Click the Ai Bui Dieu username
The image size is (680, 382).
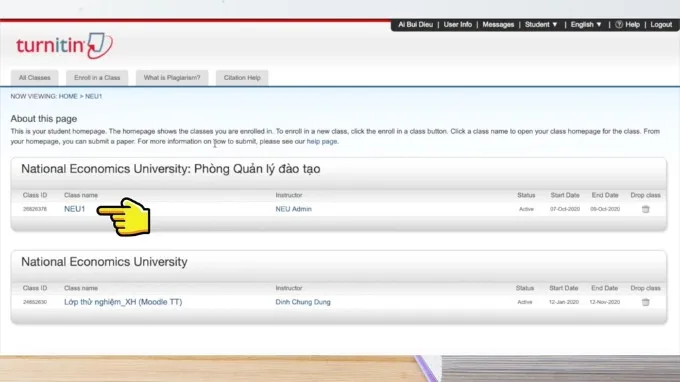pos(415,25)
